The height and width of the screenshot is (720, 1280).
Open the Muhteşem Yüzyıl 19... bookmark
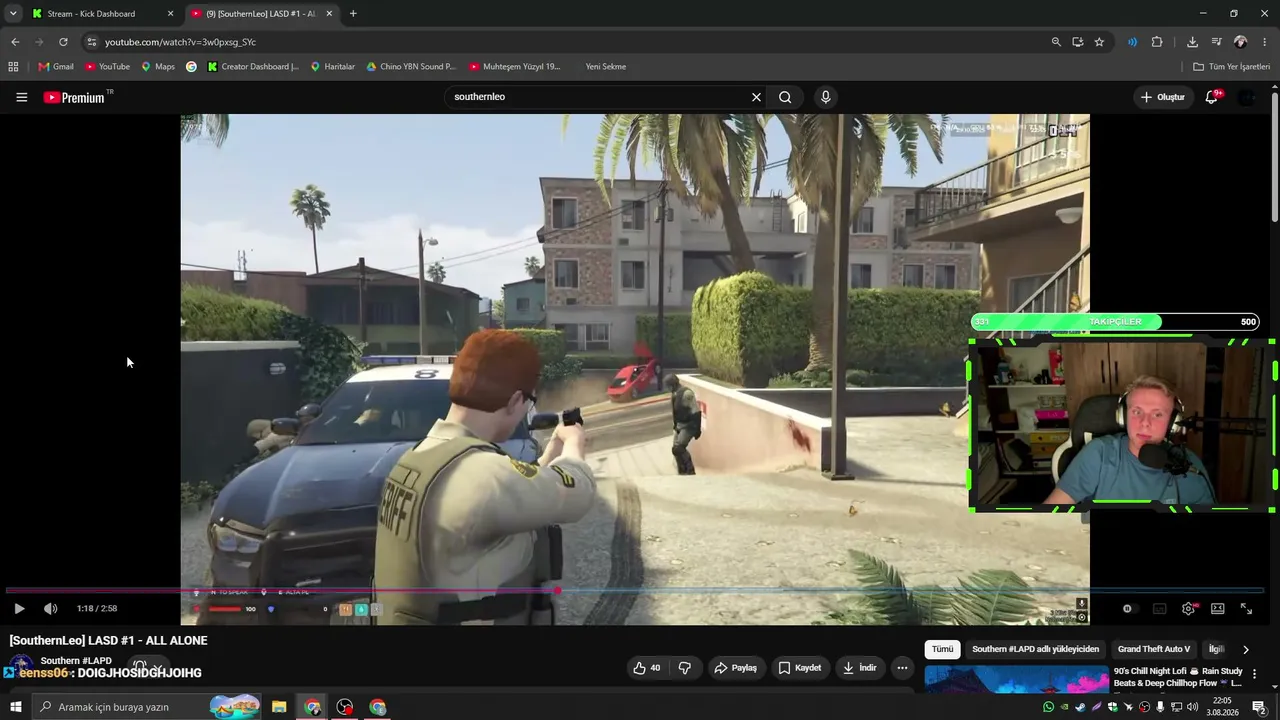click(x=515, y=67)
